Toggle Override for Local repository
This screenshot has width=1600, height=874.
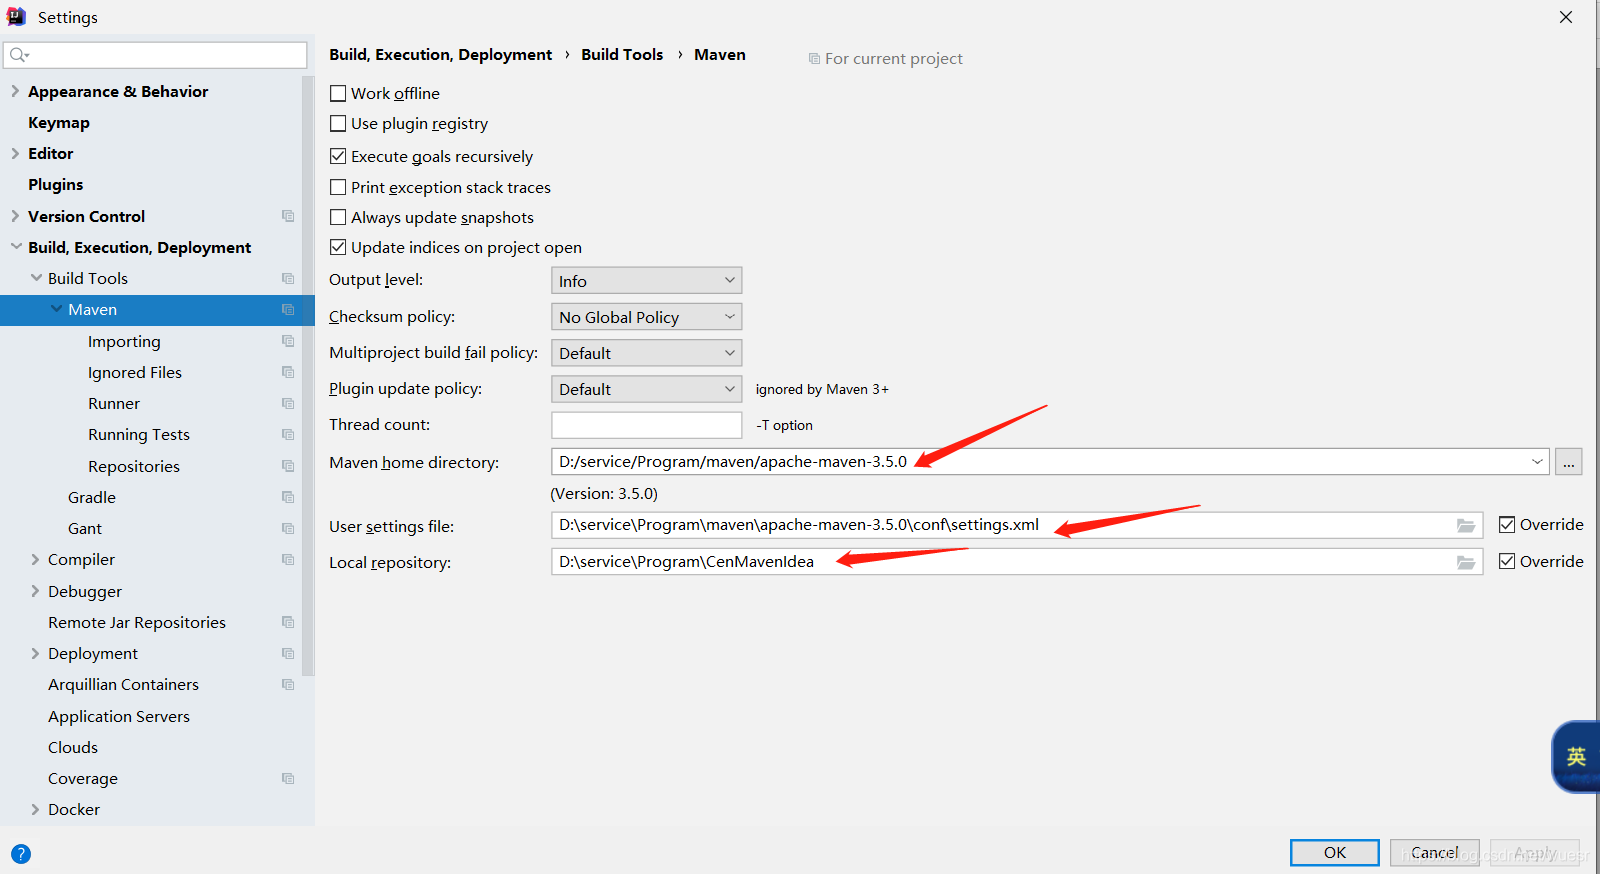(x=1507, y=561)
